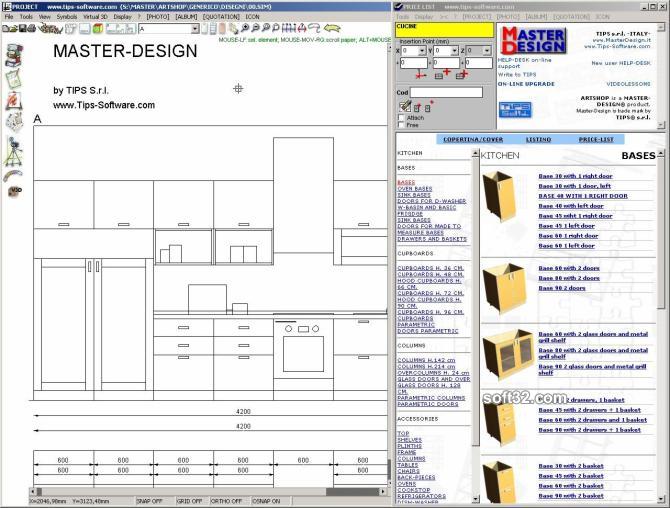Open the X insertion point dropdown
The height and width of the screenshot is (508, 670).
pos(421,51)
